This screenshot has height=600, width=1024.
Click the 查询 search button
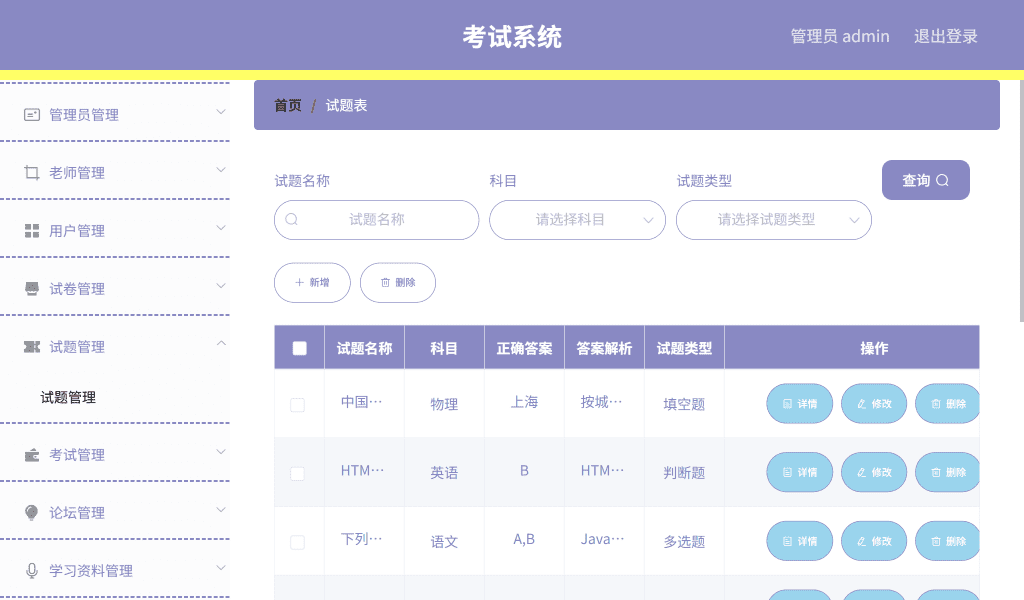(x=925, y=180)
